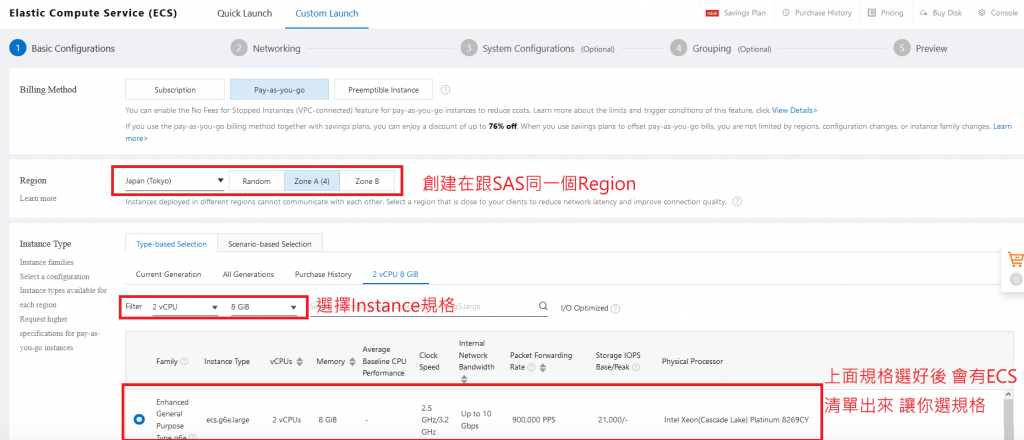Click the Billing Method help question mark
1024x440 pixels.
tap(445, 89)
